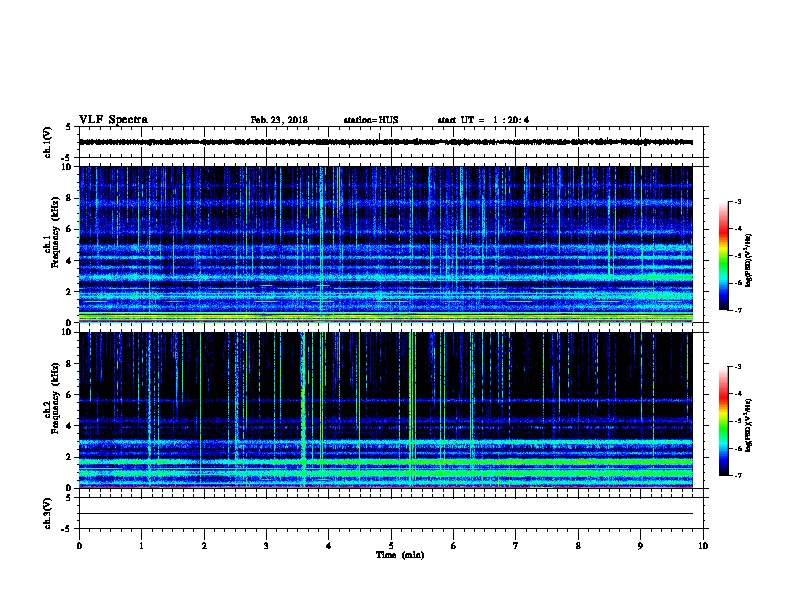The height and width of the screenshot is (612, 792).
Task: Click the time-axis tick label "10"
Action: click(703, 546)
